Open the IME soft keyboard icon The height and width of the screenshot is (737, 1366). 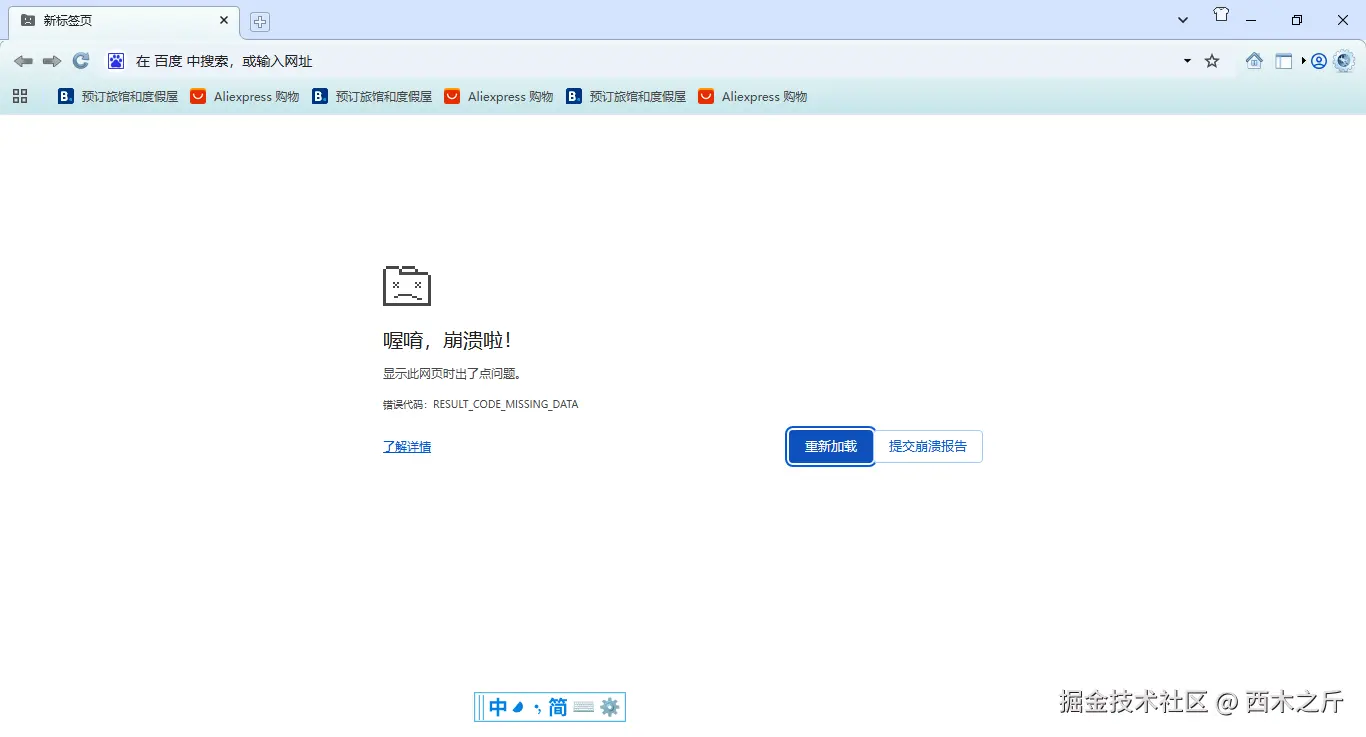point(584,708)
